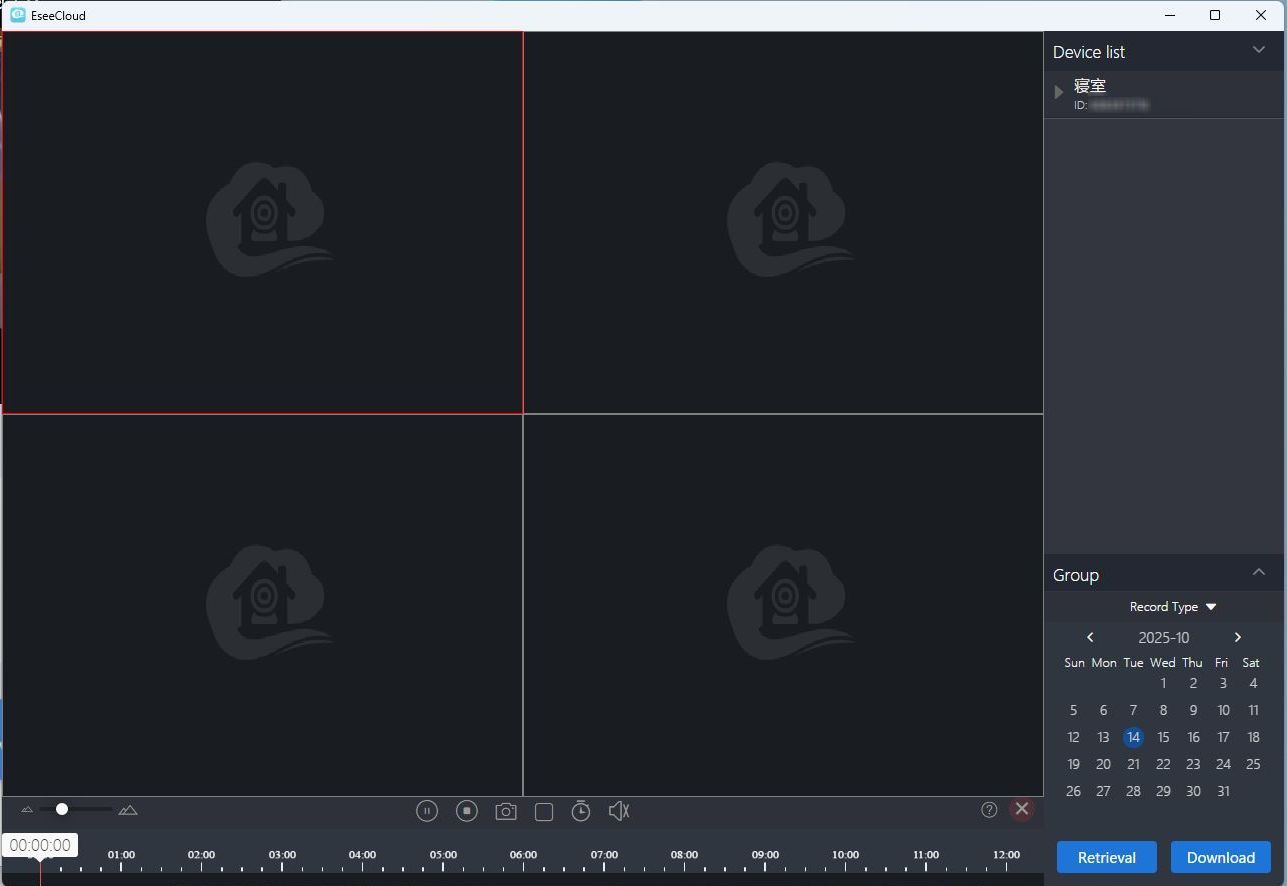Collapse the Device list panel
Screen dimensions: 1287x886
[x=1258, y=51]
